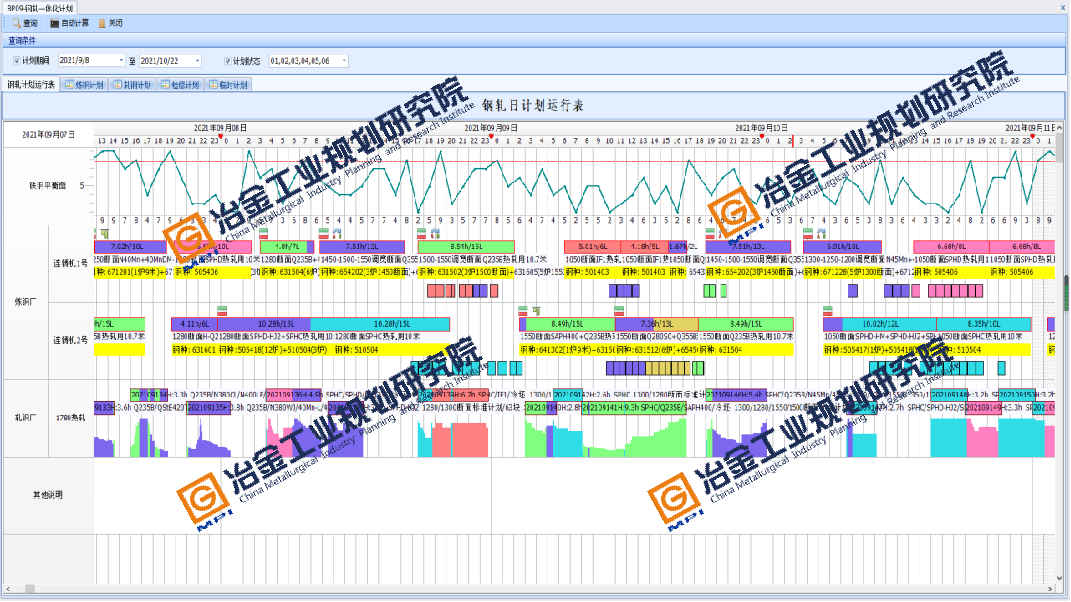The height and width of the screenshot is (602, 1071).
Task: Close the document with top-right X
Action: [x=1063, y=8]
